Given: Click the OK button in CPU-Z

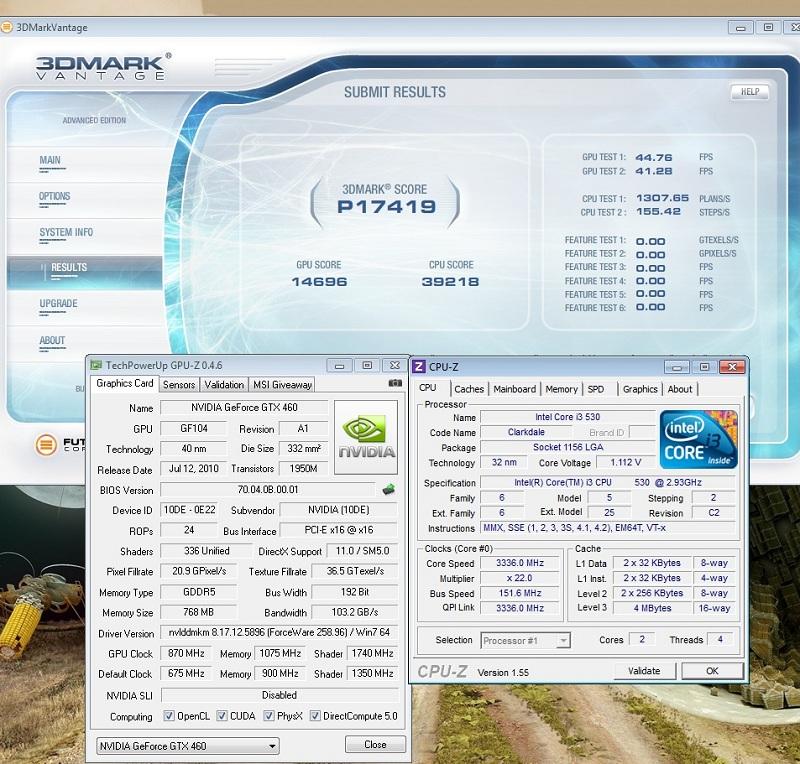Looking at the screenshot, I should [712, 671].
